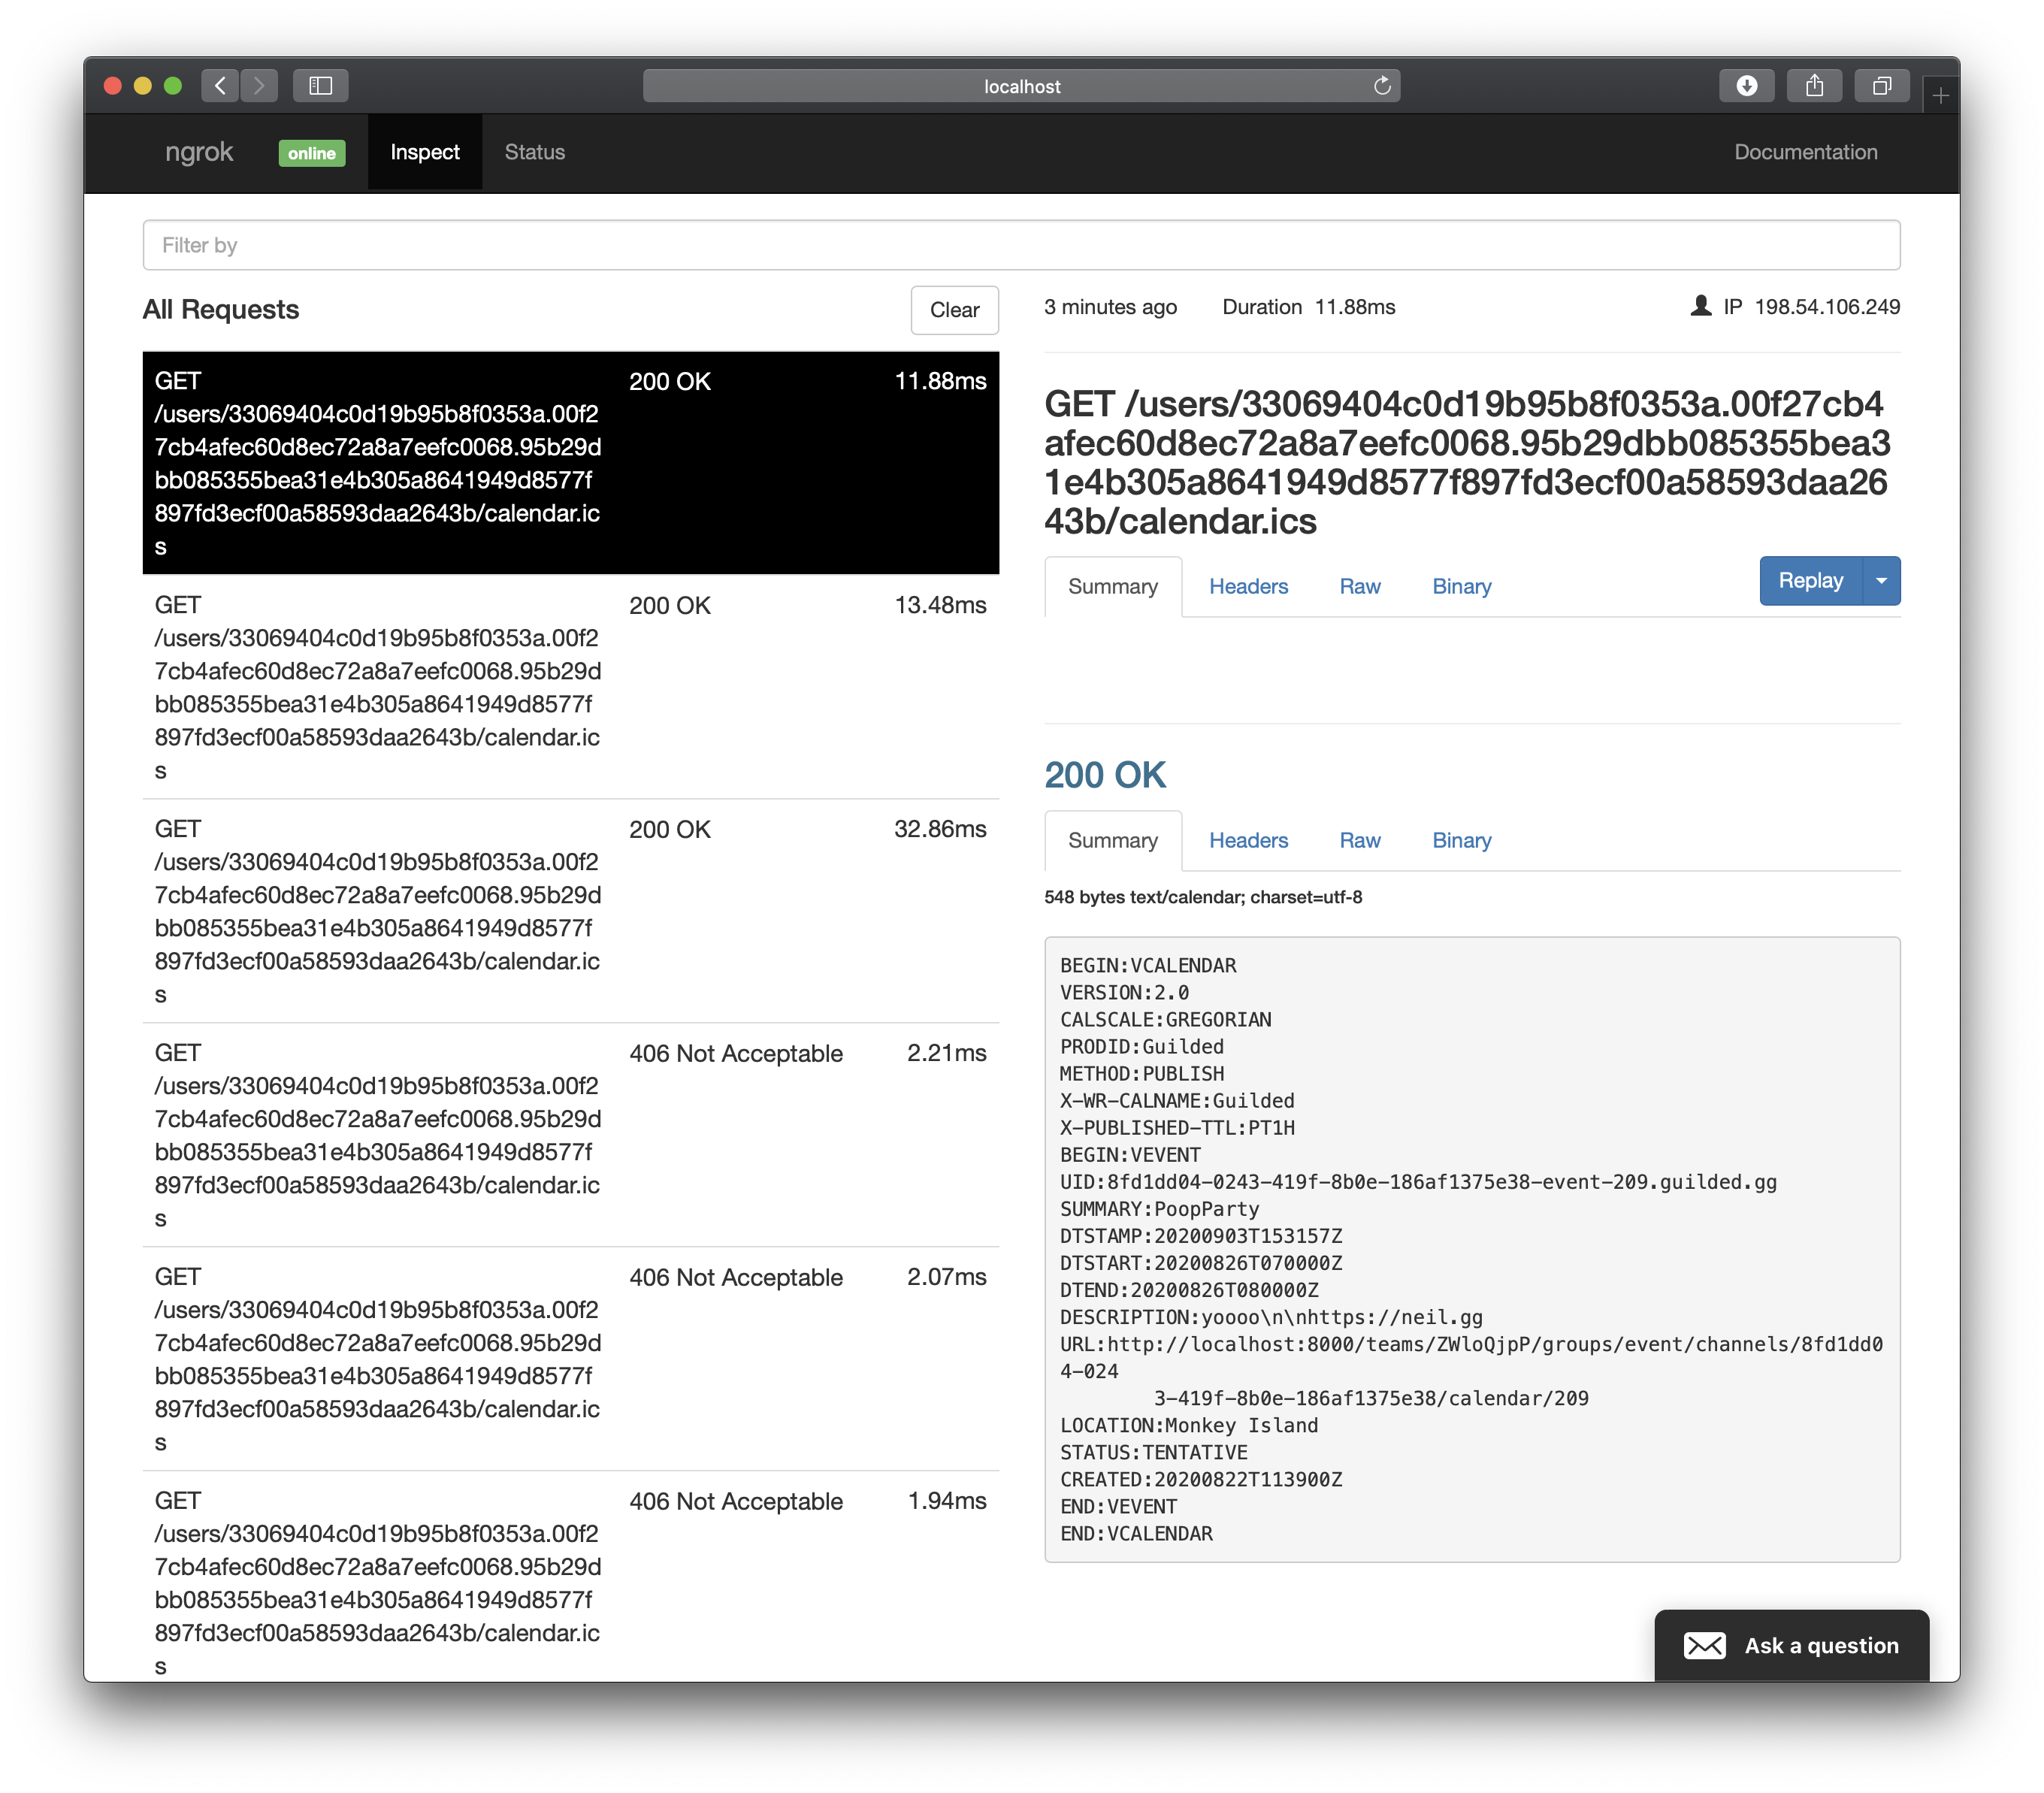Select the 13.48ms request row
This screenshot has height=1793, width=2044.
tap(570, 687)
